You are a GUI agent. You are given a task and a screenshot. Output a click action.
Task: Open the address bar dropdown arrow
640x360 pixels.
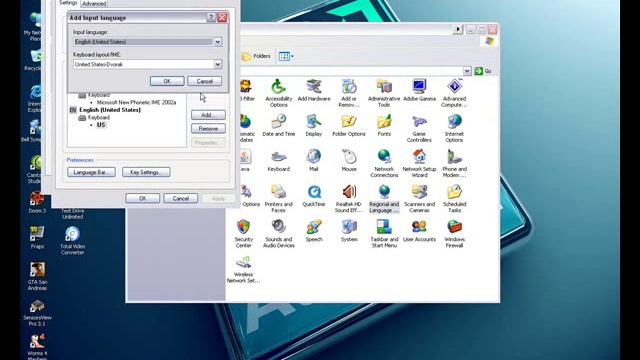[x=467, y=71]
